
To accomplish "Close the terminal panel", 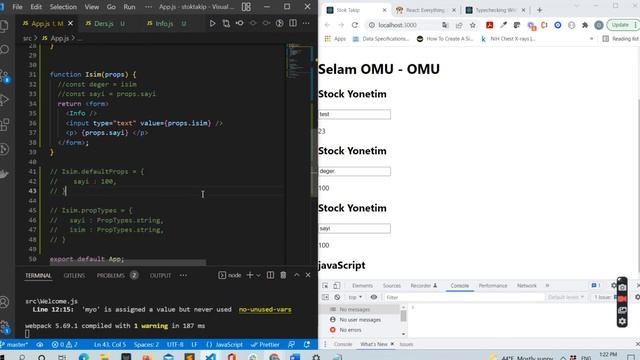I will (308, 275).
